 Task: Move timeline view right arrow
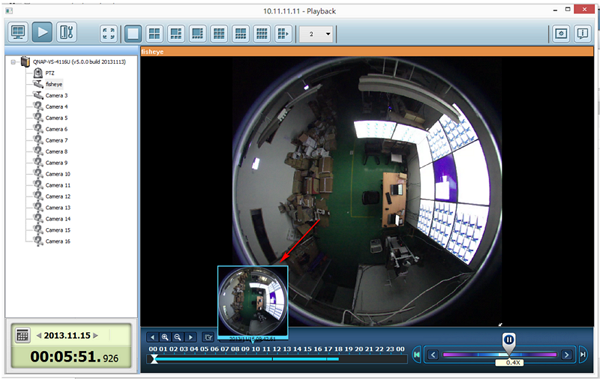click(x=190, y=337)
